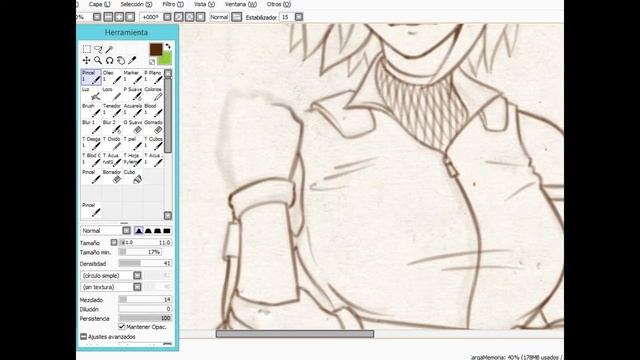Select the hand pan tool
640x360 pixels.
tap(120, 60)
